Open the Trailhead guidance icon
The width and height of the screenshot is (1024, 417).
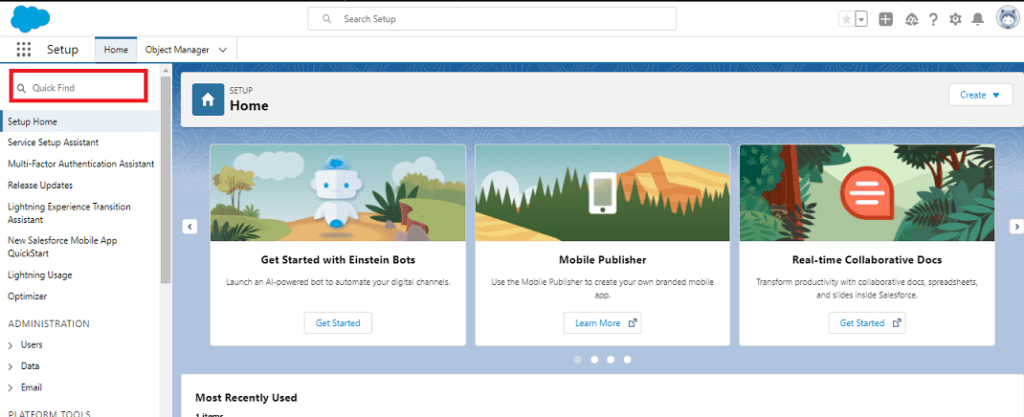[x=912, y=20]
